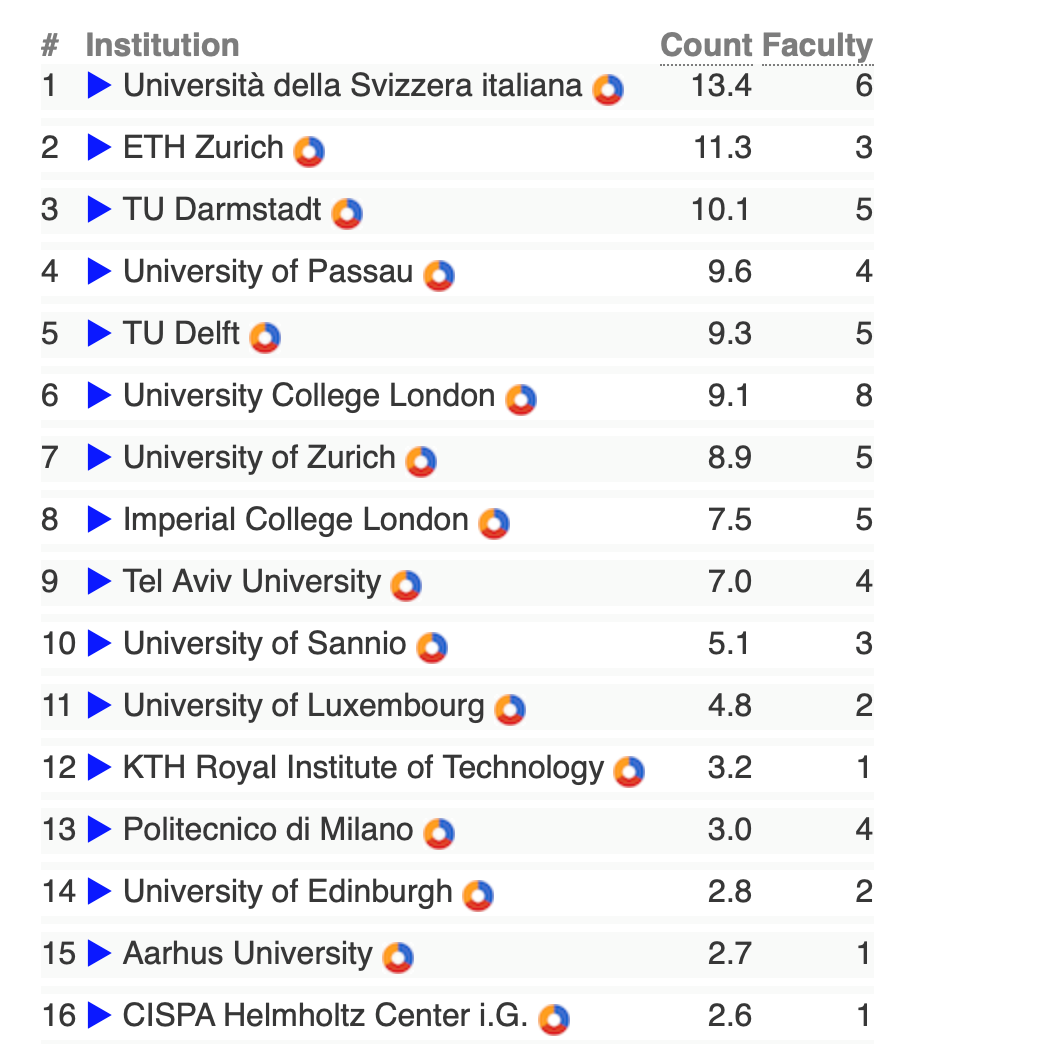The height and width of the screenshot is (1044, 1044).
Task: Expand Università della Svizzera italiana faculty list
Action: (x=99, y=86)
